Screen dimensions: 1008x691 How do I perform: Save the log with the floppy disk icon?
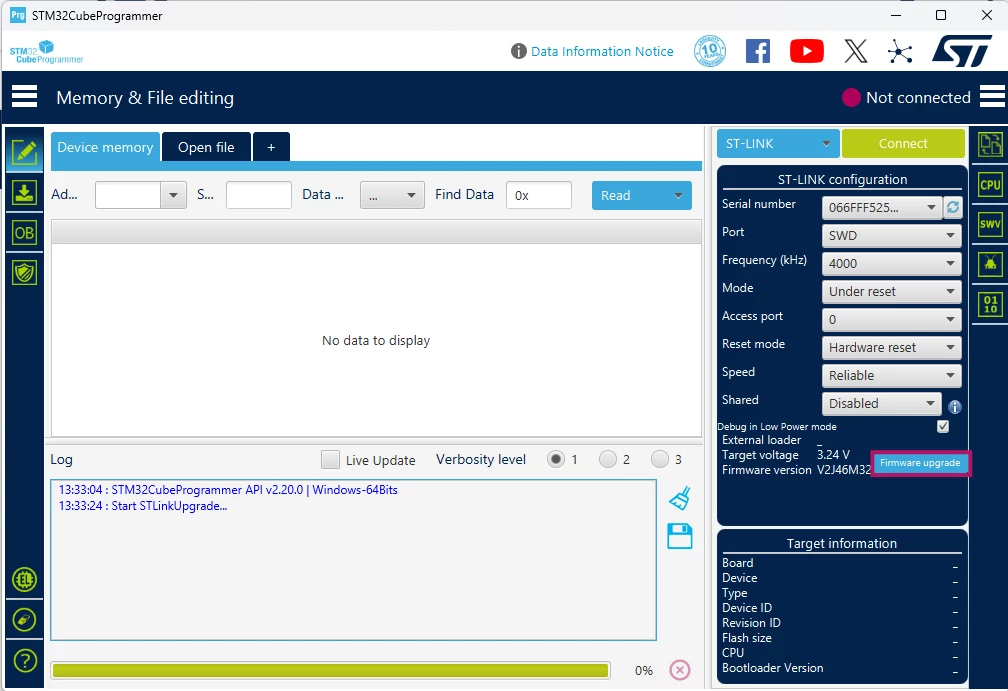tap(680, 536)
